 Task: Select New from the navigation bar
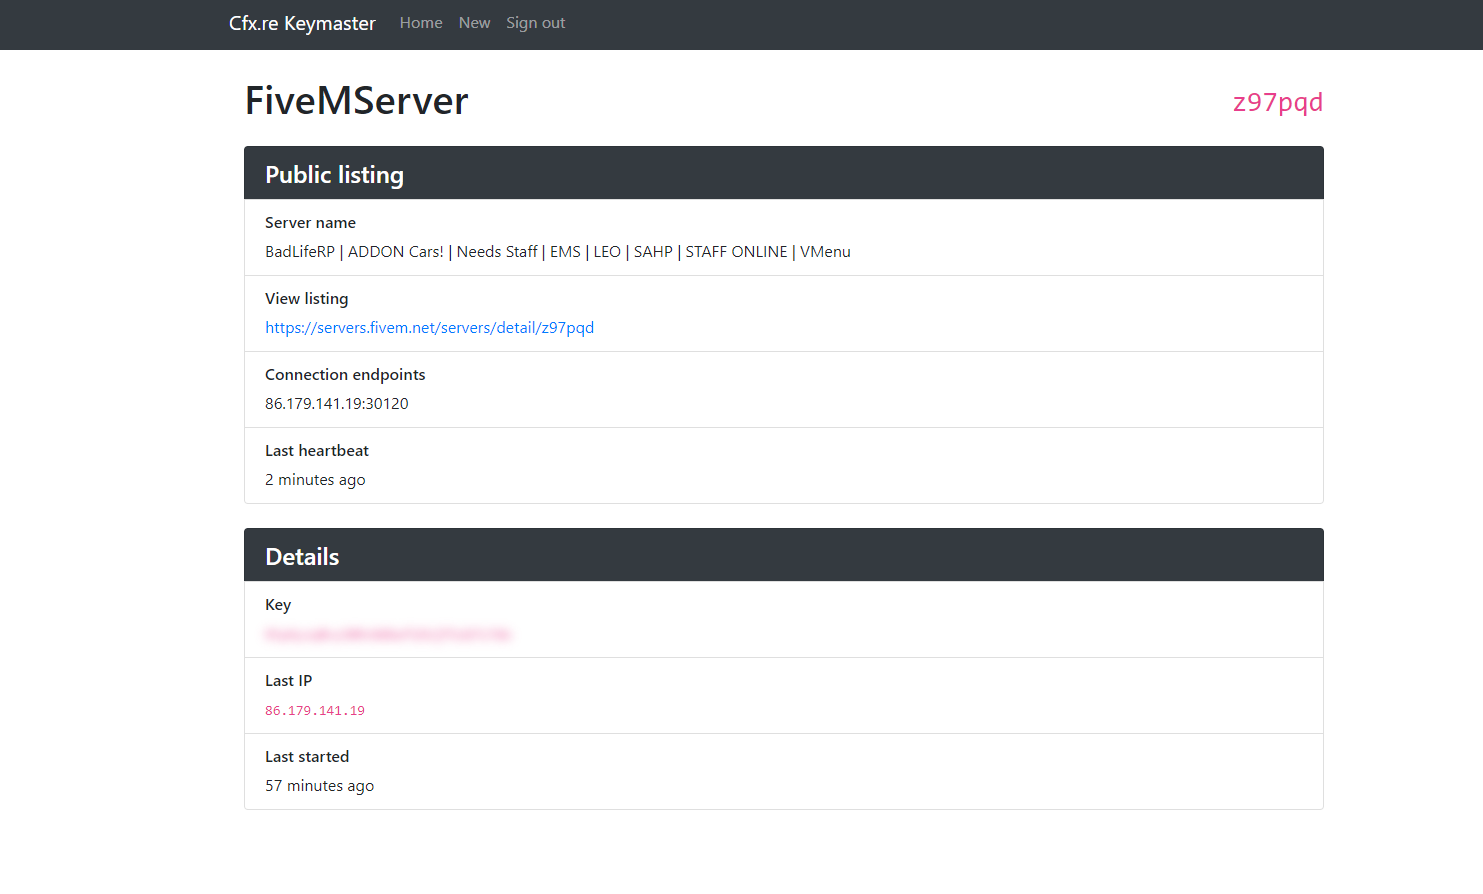click(474, 22)
